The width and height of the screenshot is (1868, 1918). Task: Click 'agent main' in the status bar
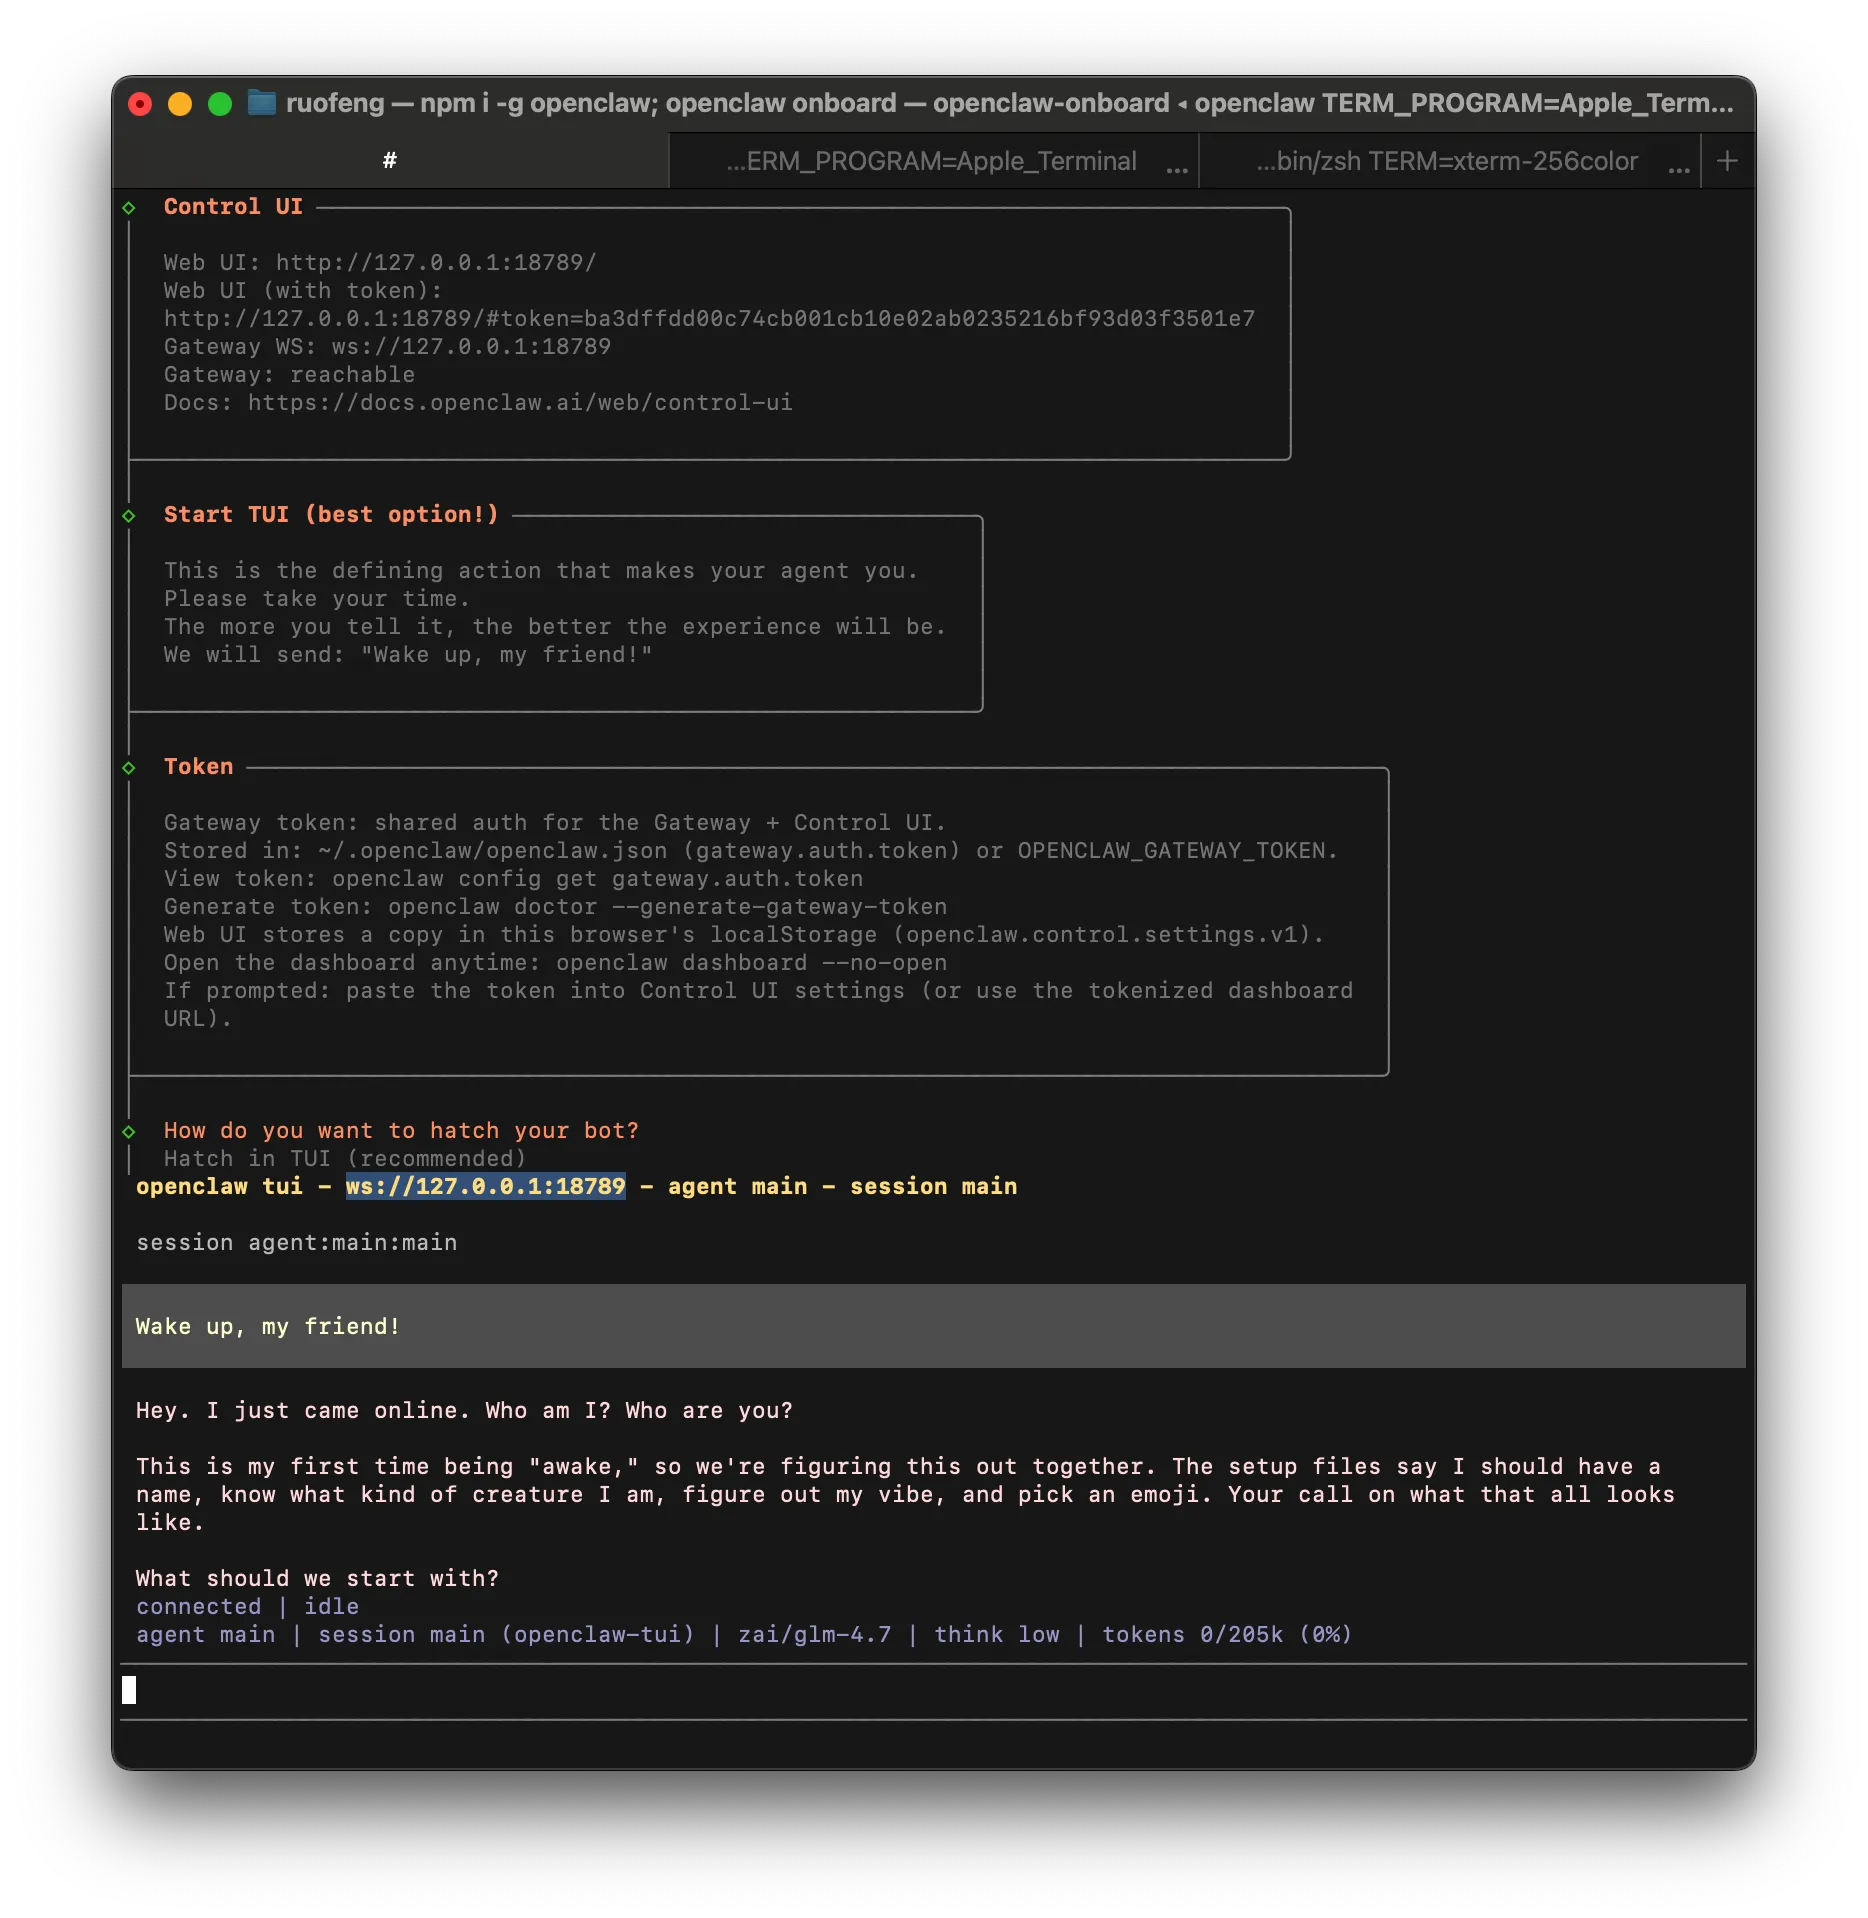(x=205, y=1635)
